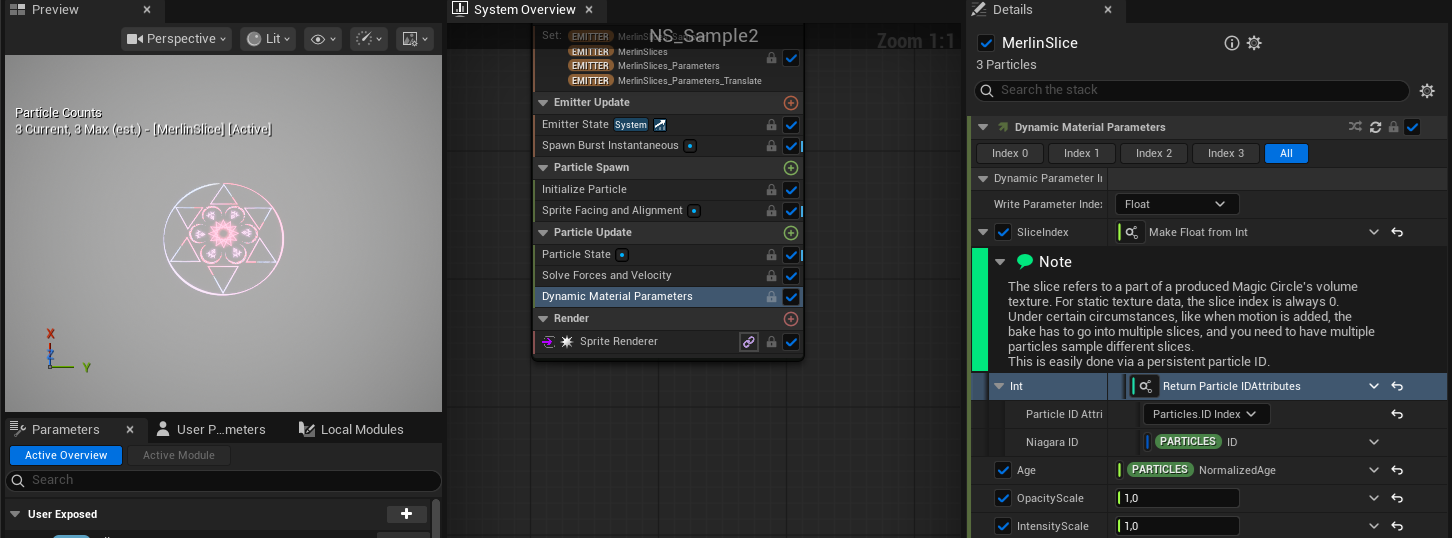
Task: Click Parameters search field
Action: (x=223, y=481)
